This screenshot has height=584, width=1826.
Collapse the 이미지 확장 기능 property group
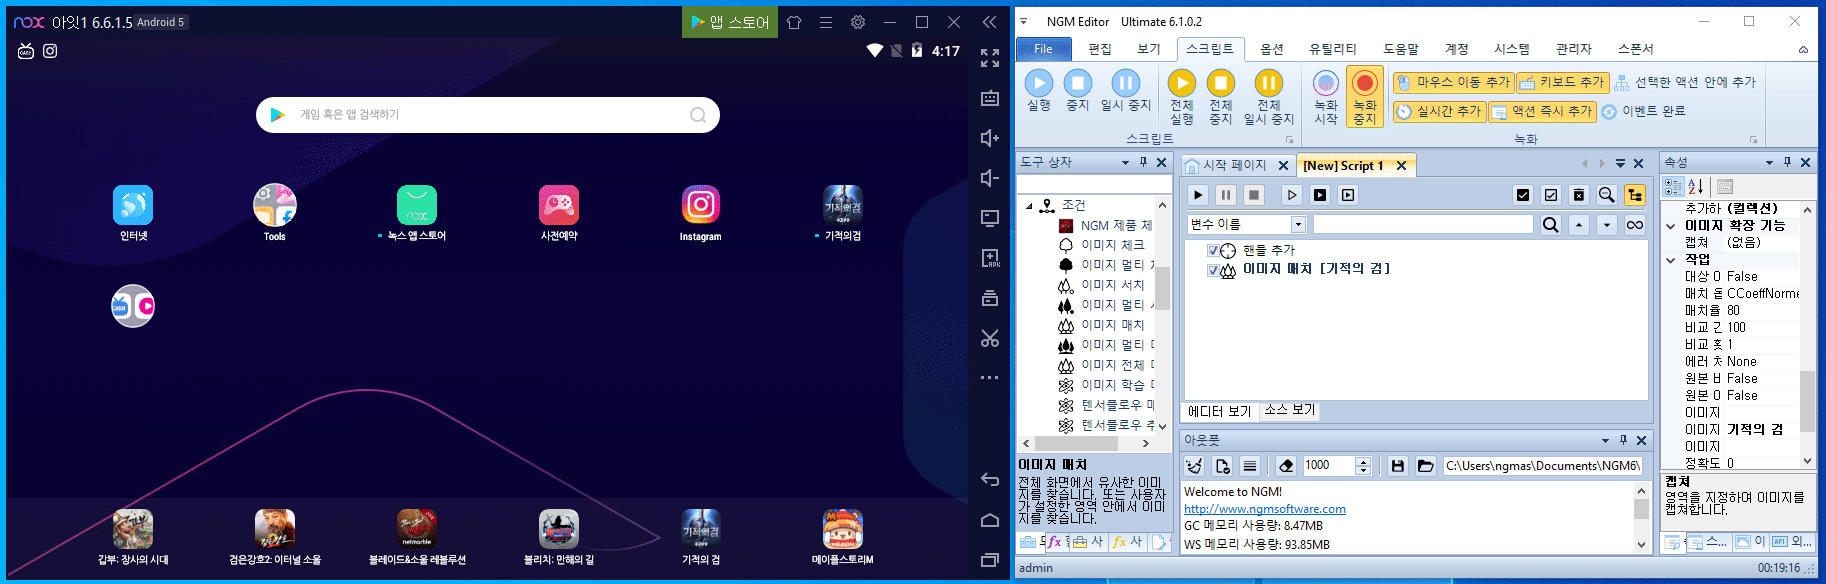click(x=1670, y=226)
